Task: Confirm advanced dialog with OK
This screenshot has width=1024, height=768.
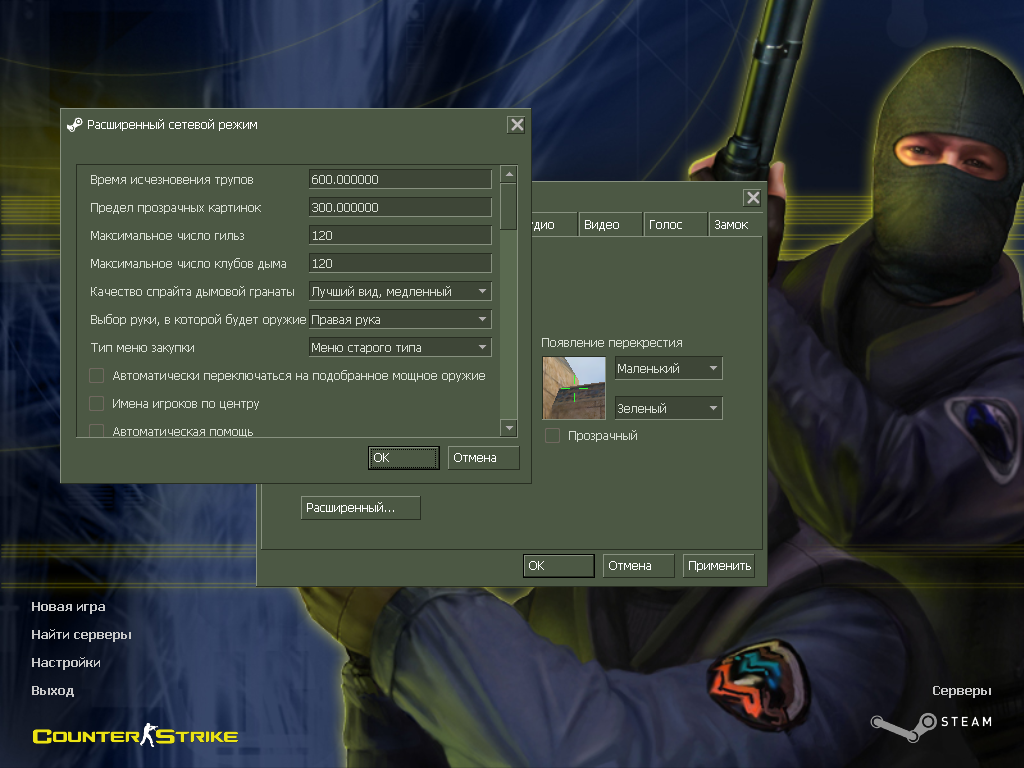Action: point(404,458)
